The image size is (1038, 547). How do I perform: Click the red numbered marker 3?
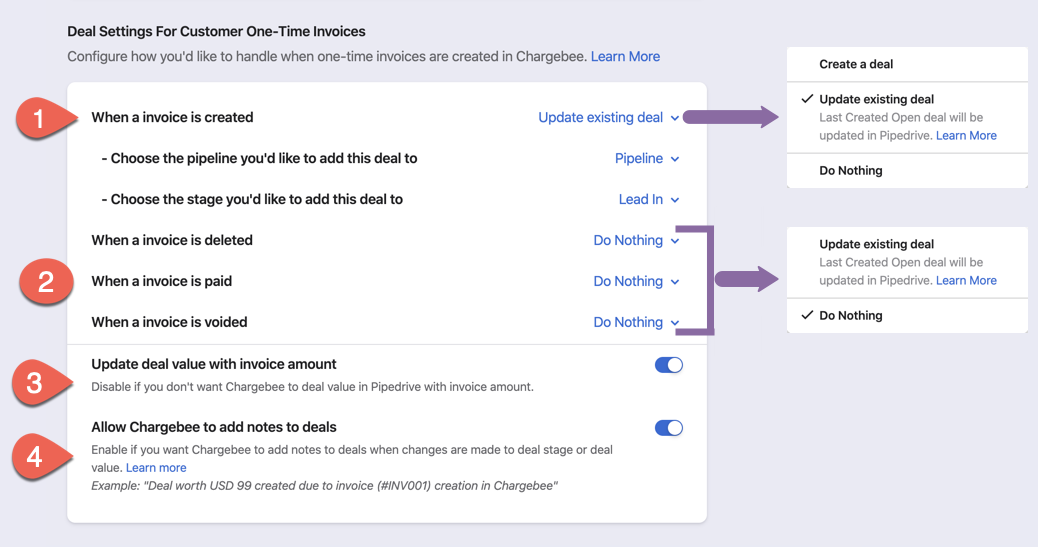coord(35,383)
